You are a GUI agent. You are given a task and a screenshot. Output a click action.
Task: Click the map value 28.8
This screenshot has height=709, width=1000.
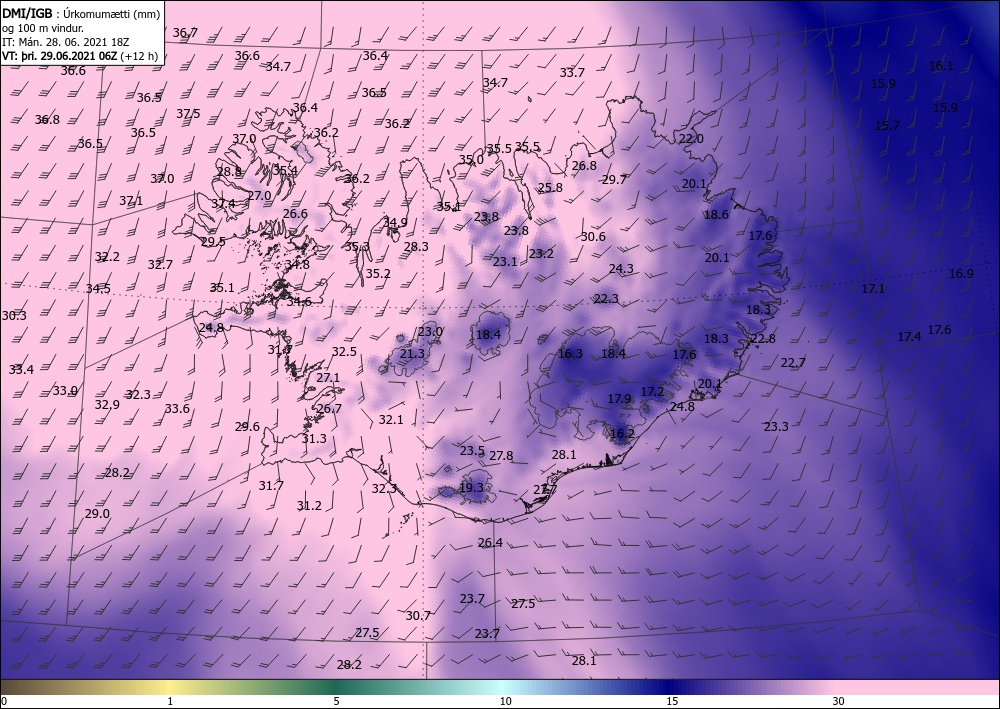(229, 172)
